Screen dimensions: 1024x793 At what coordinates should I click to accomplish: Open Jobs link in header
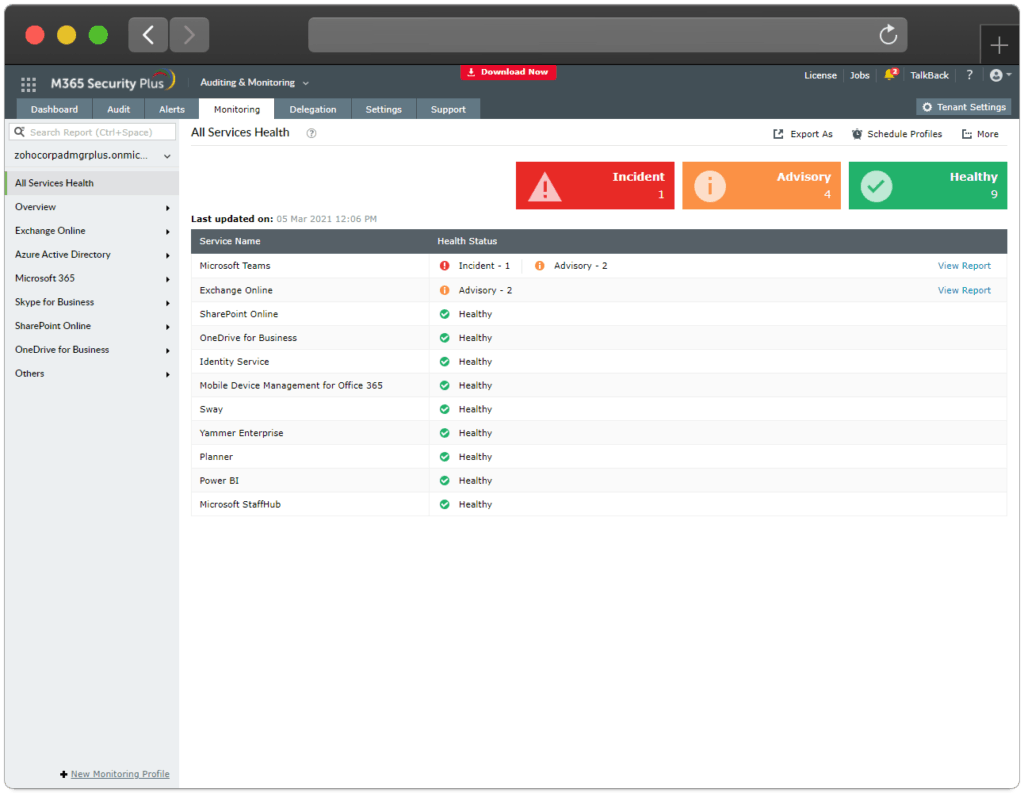pos(859,75)
